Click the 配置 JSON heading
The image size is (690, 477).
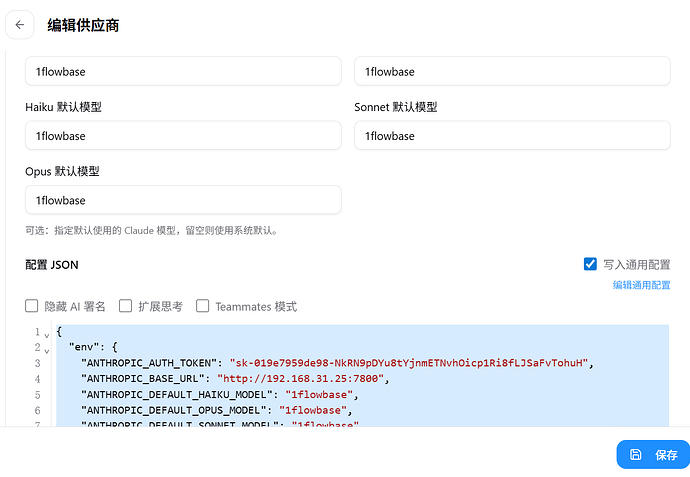click(52, 265)
